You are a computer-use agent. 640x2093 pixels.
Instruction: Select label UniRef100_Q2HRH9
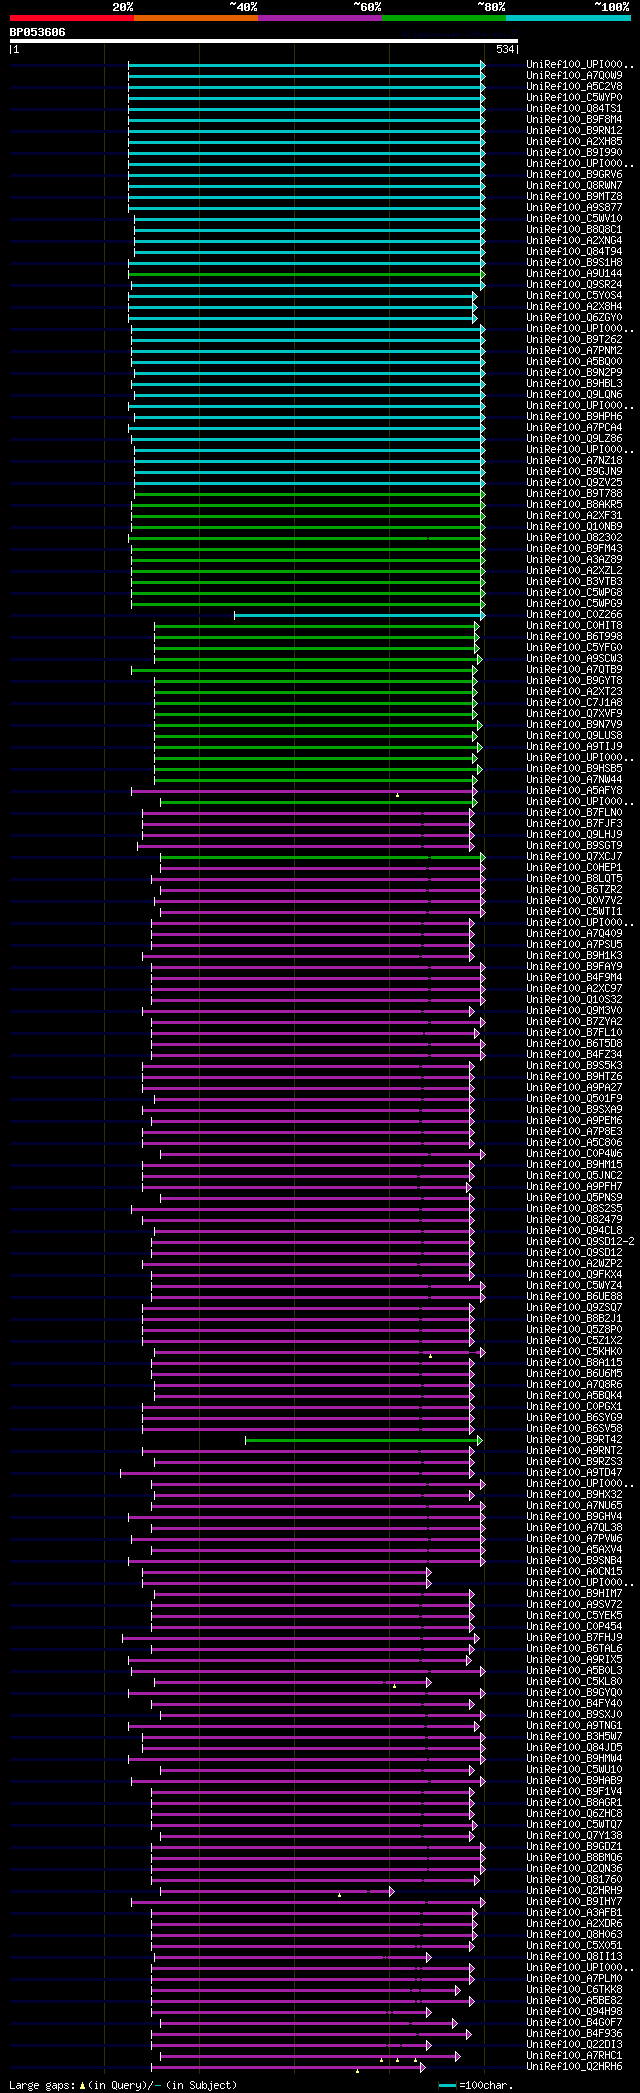(574, 1890)
